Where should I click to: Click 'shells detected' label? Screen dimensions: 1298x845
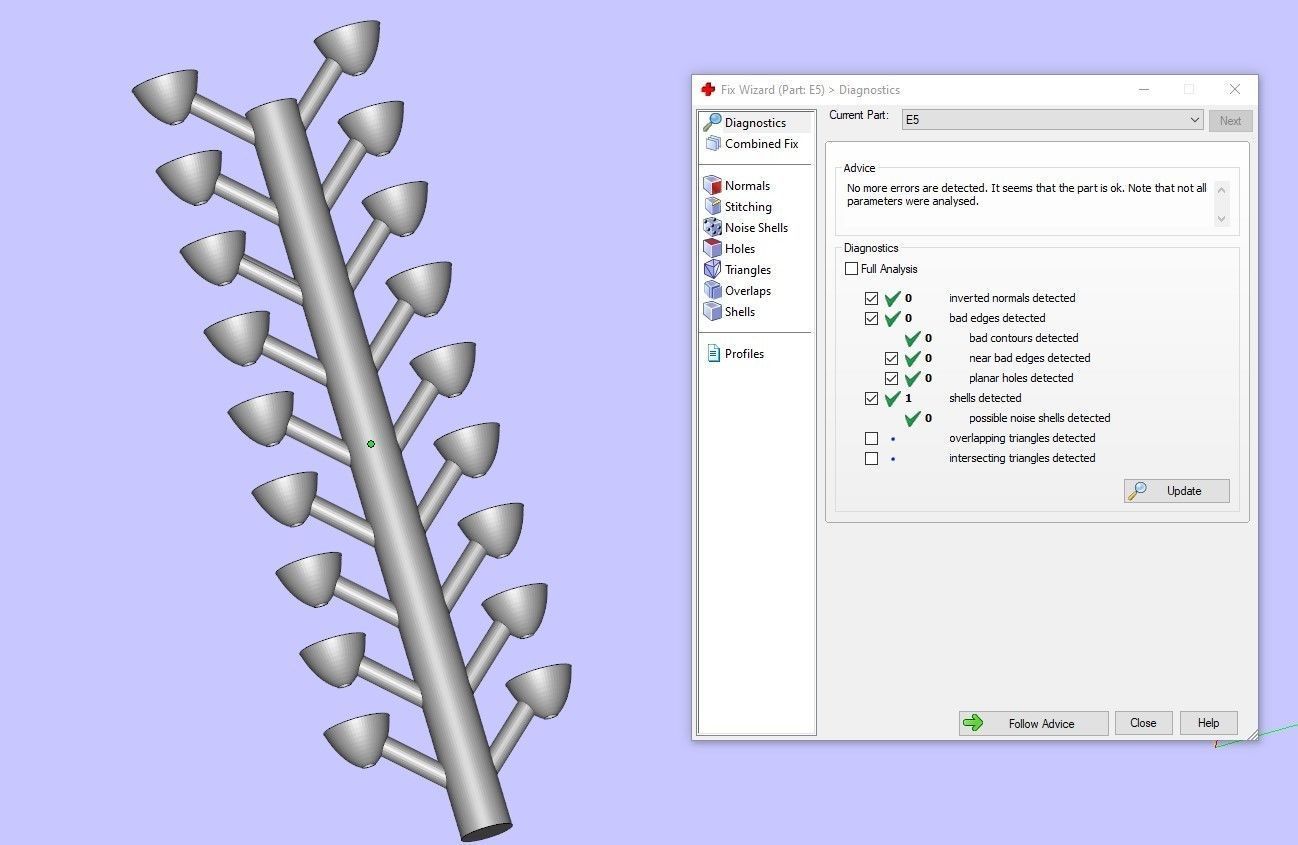[985, 398]
